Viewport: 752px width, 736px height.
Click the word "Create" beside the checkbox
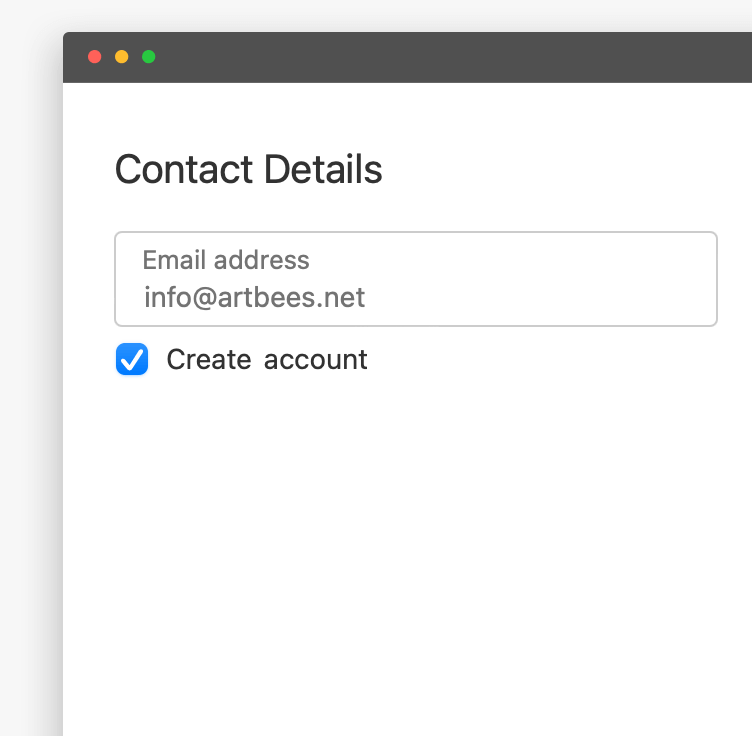click(x=209, y=359)
